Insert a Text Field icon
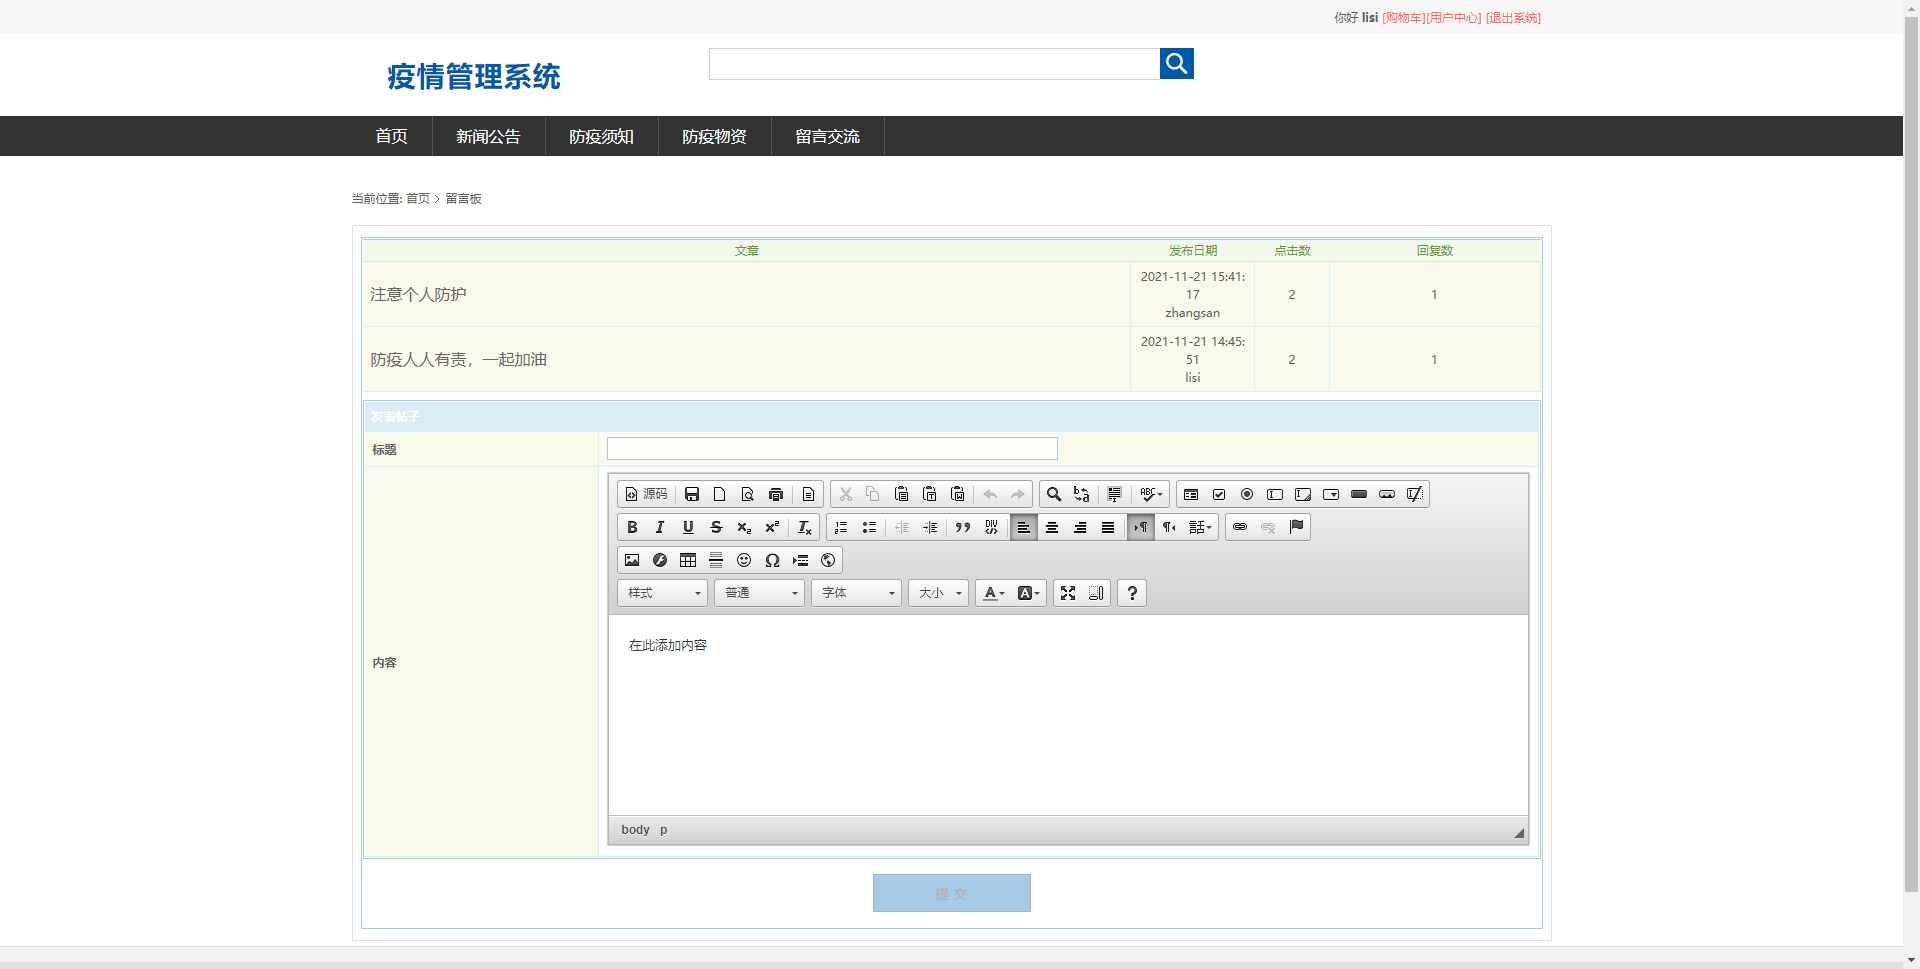 (1275, 494)
